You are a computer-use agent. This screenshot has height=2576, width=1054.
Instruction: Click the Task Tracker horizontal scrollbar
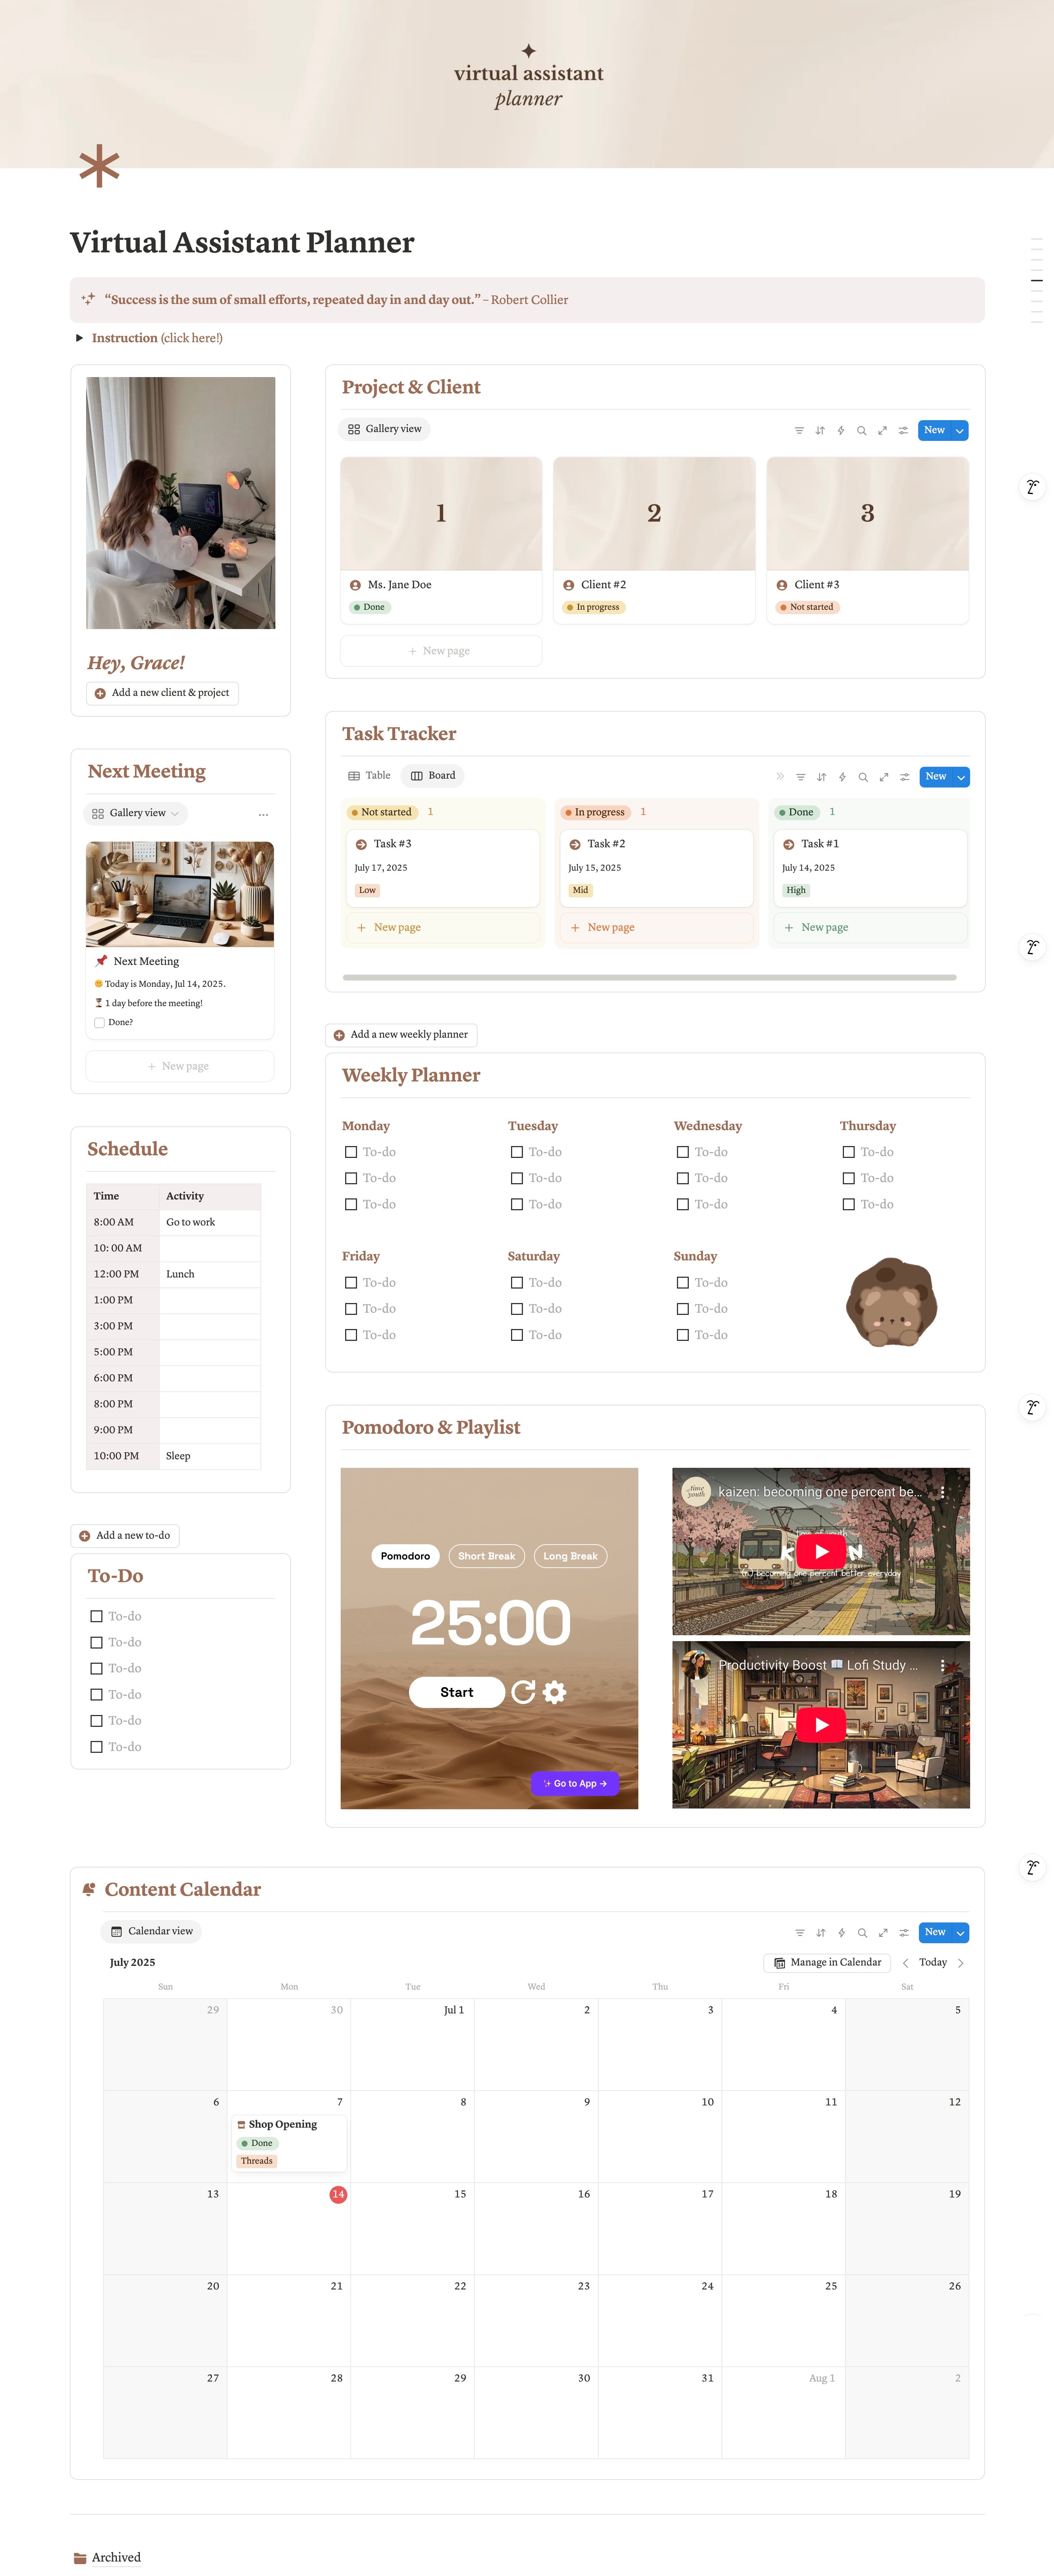pyautogui.click(x=649, y=977)
